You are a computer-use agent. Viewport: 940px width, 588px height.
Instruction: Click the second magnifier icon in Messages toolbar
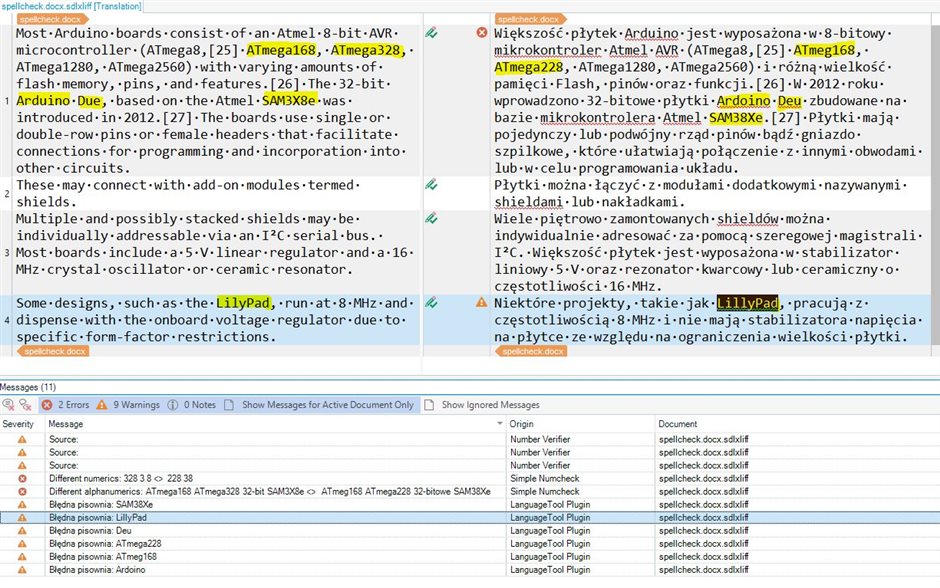pyautogui.click(x=25, y=405)
